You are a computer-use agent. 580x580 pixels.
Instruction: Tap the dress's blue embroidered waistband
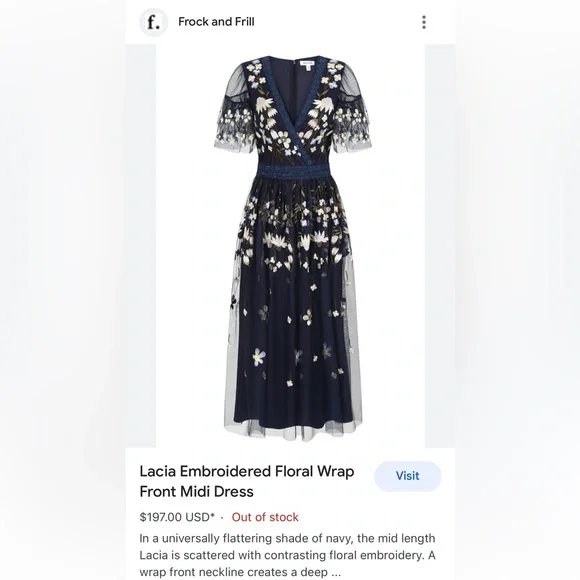pyautogui.click(x=291, y=170)
